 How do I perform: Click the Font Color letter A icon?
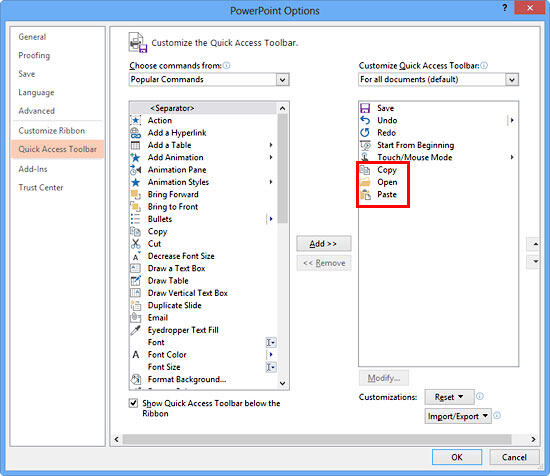pos(136,355)
